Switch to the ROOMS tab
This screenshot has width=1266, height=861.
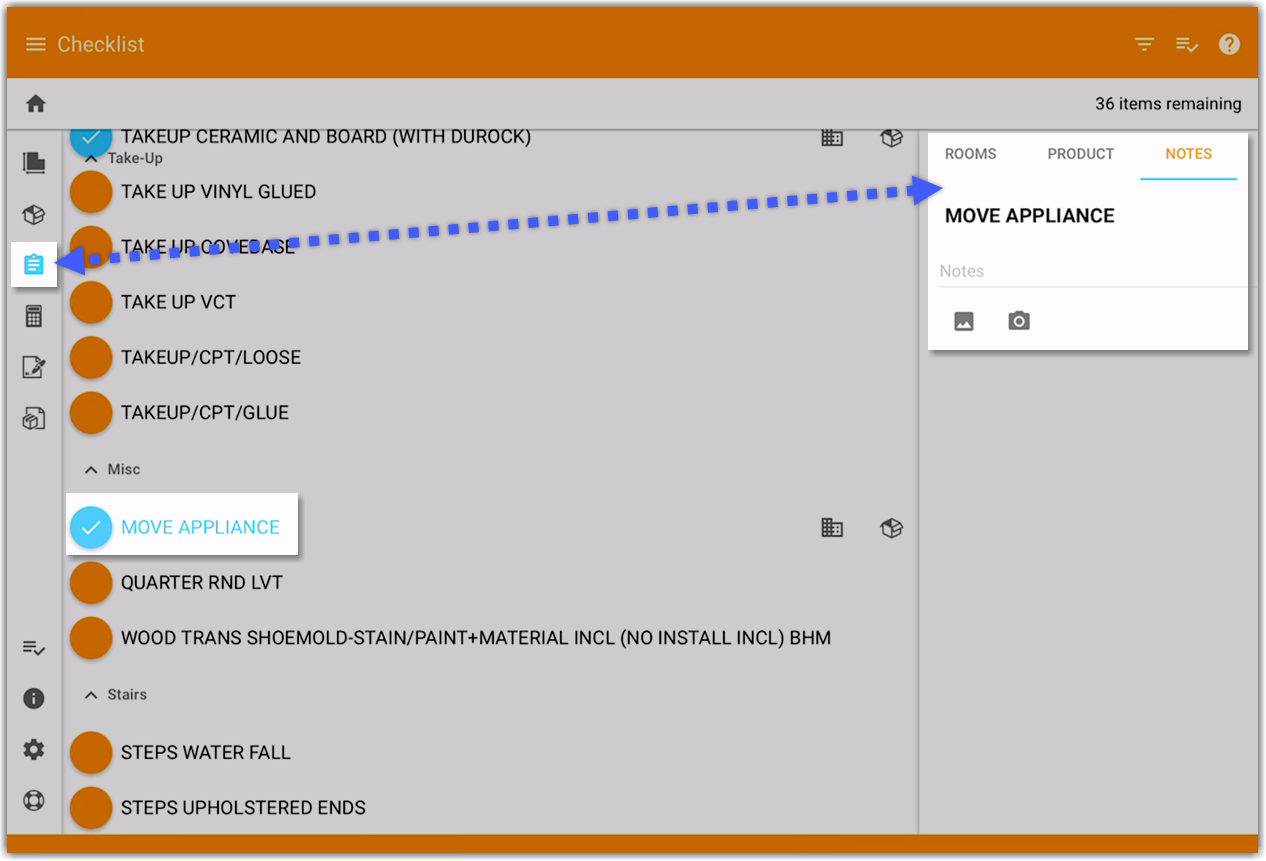tap(971, 154)
